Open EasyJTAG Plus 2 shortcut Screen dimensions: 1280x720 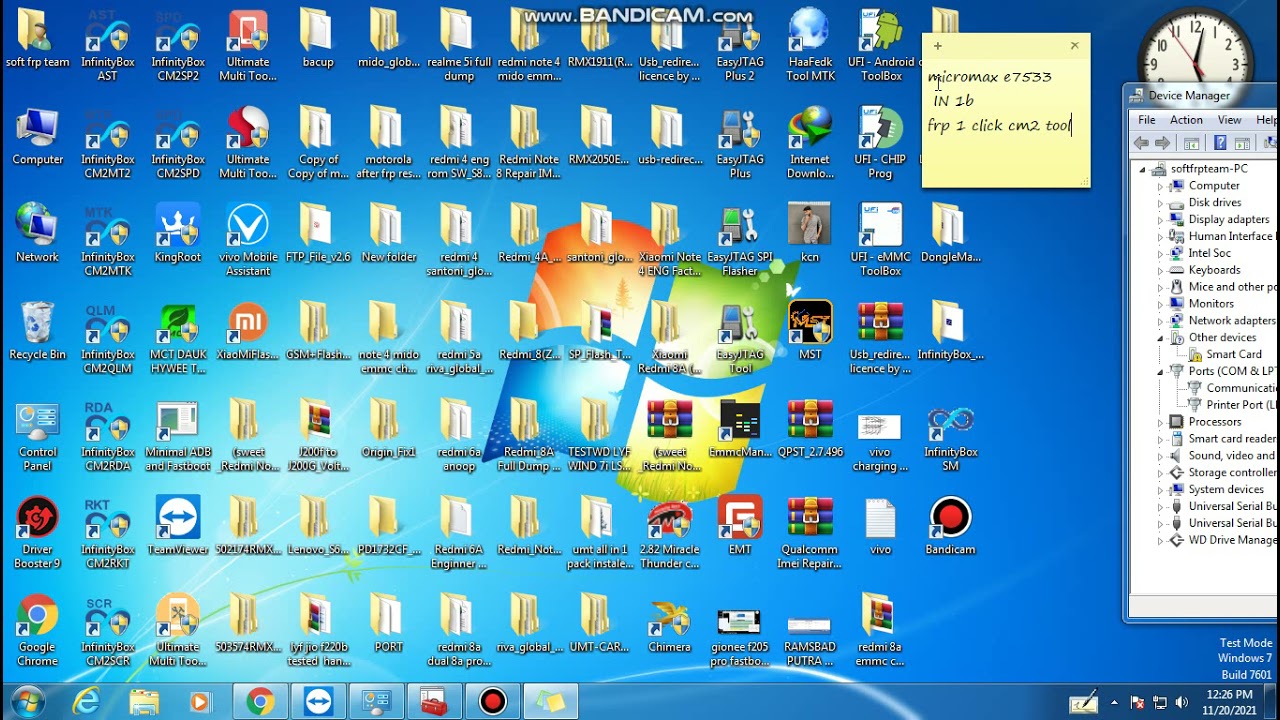pos(740,46)
